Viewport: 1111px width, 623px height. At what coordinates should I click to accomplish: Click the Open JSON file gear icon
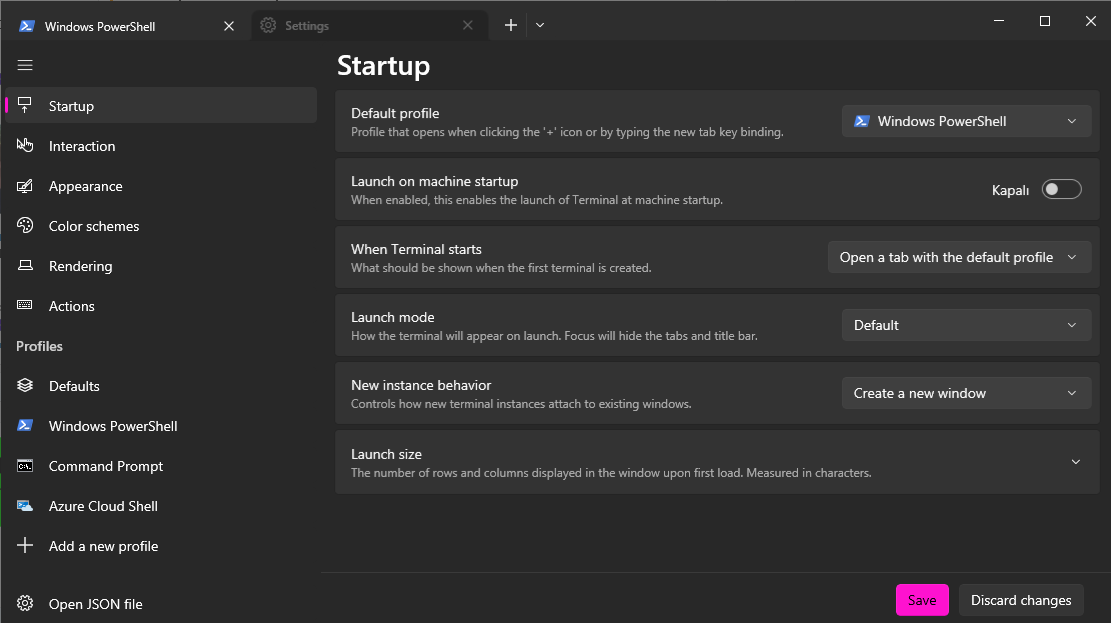26,604
